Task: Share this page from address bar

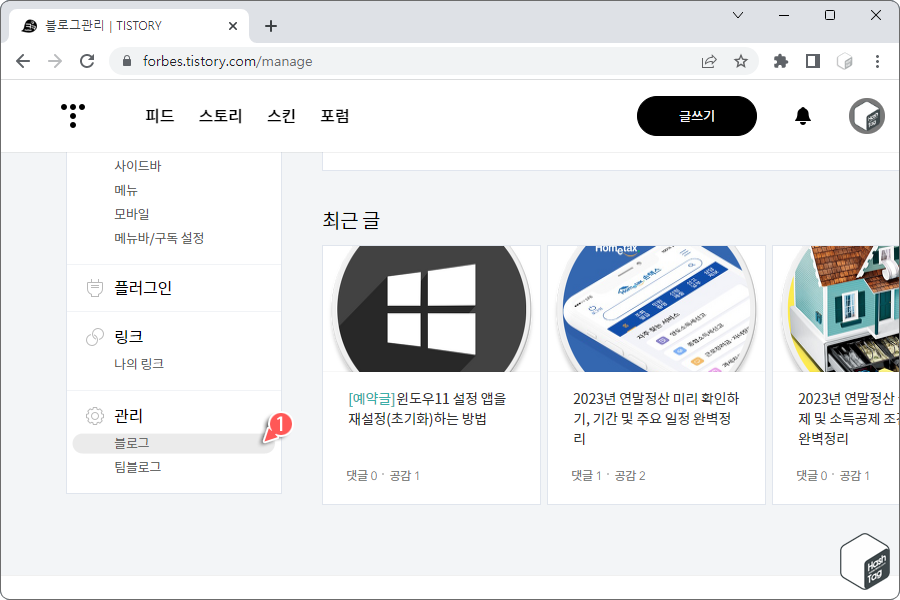Action: pyautogui.click(x=709, y=61)
